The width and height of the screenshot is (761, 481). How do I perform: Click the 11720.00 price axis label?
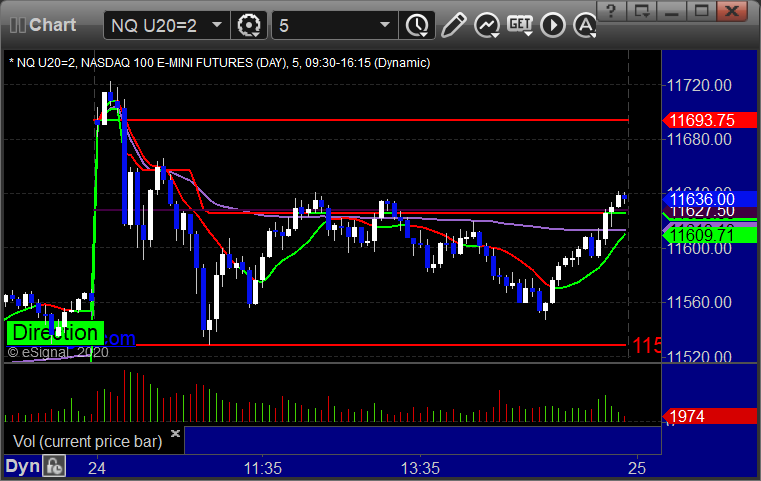(699, 85)
